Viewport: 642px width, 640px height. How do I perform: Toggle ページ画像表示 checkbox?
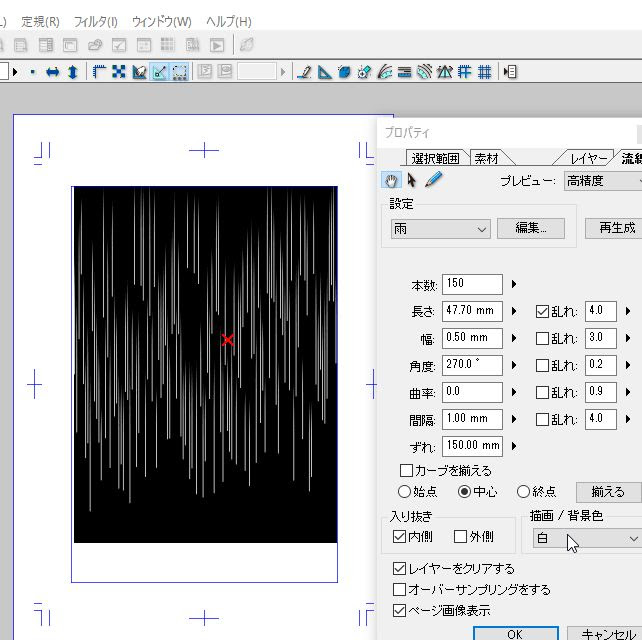399,611
